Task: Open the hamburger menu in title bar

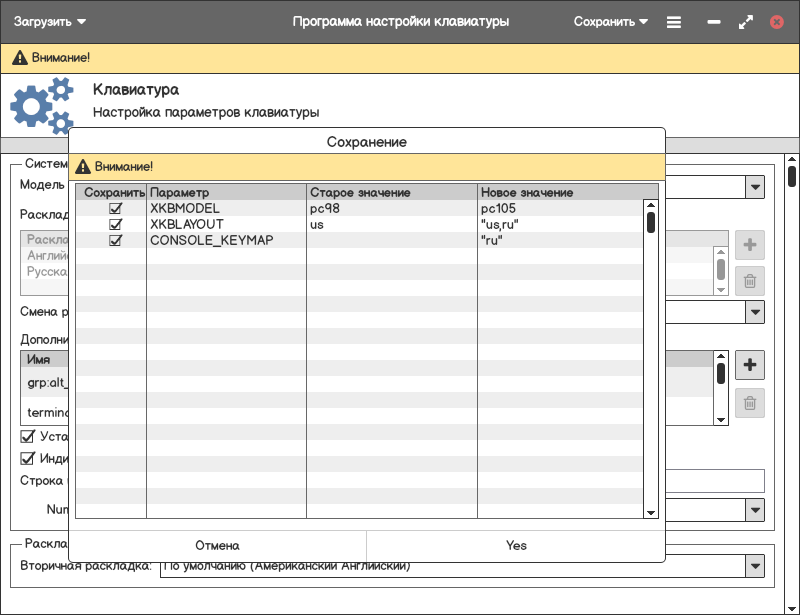Action: coord(674,22)
